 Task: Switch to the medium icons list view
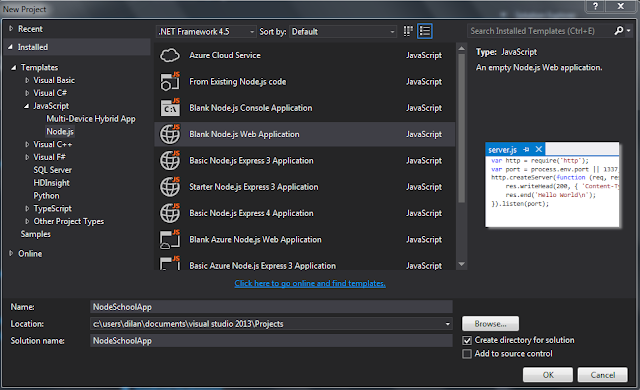pyautogui.click(x=425, y=31)
